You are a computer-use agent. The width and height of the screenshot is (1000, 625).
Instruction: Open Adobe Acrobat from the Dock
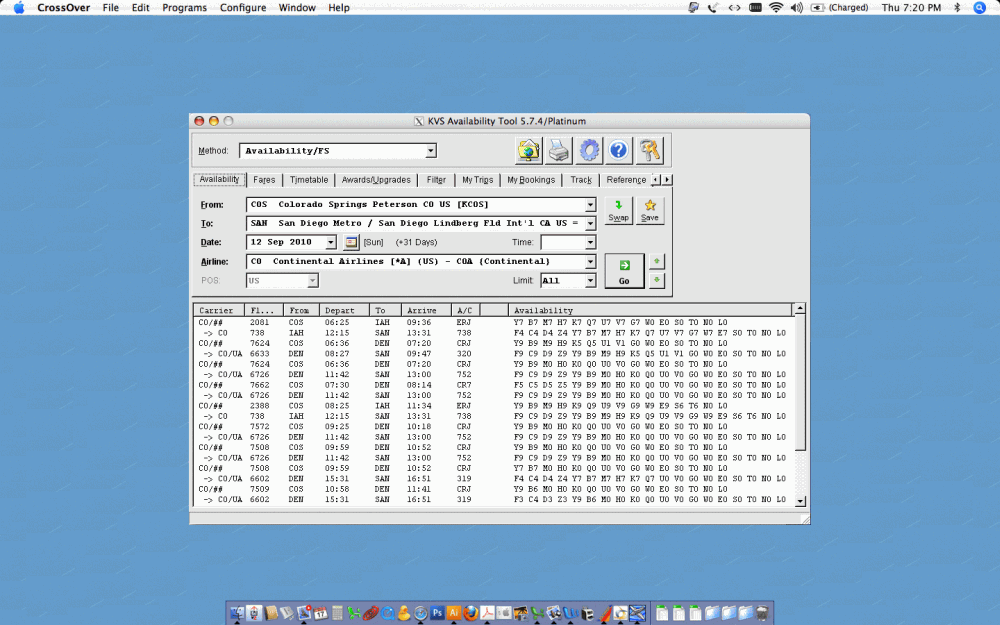[x=487, y=613]
